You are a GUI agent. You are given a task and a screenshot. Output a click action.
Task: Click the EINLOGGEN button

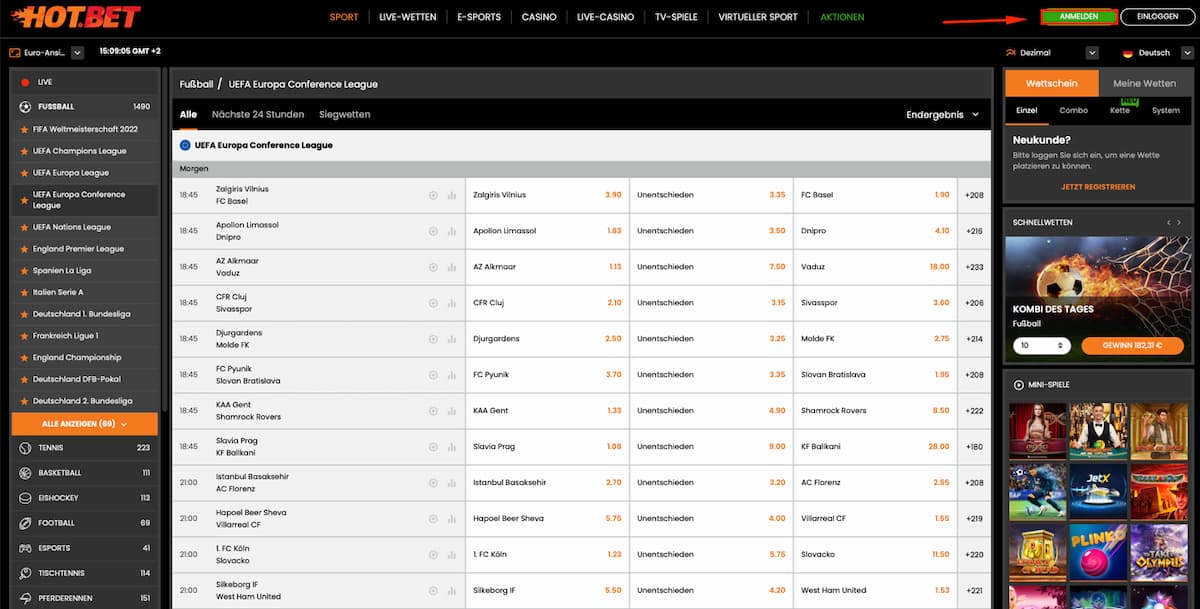[1157, 17]
